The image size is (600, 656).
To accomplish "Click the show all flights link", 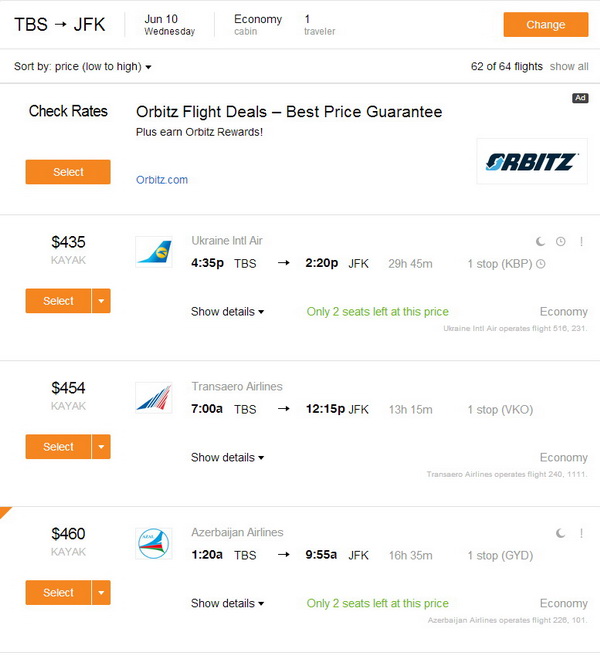I will coord(569,67).
